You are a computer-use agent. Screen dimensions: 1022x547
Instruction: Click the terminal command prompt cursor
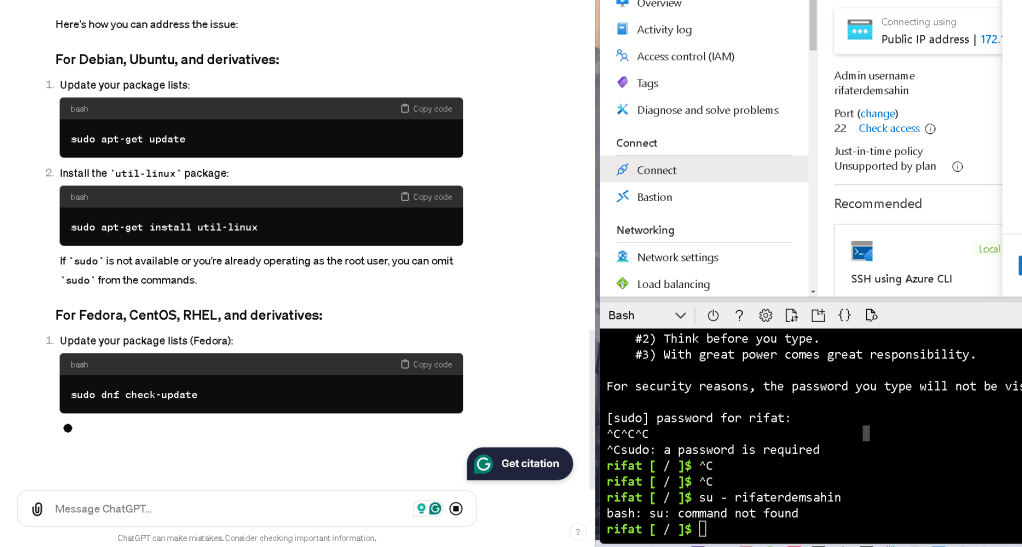(x=702, y=529)
